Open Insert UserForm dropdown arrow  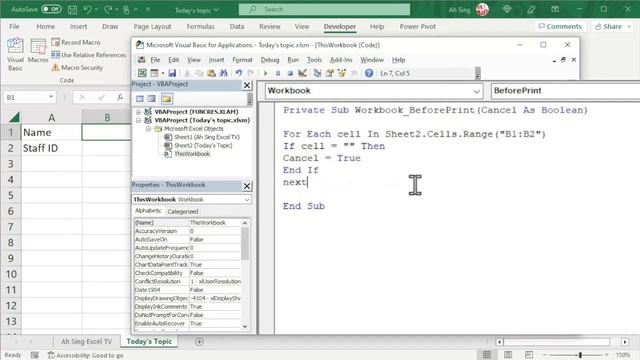tap(162, 73)
